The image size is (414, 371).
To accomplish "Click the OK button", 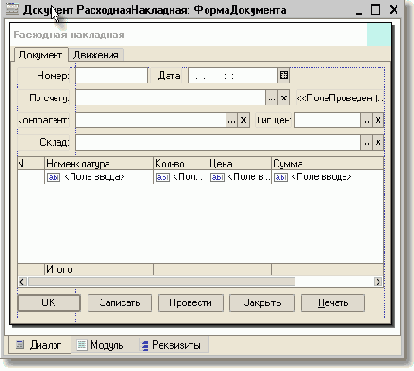I will (49, 303).
